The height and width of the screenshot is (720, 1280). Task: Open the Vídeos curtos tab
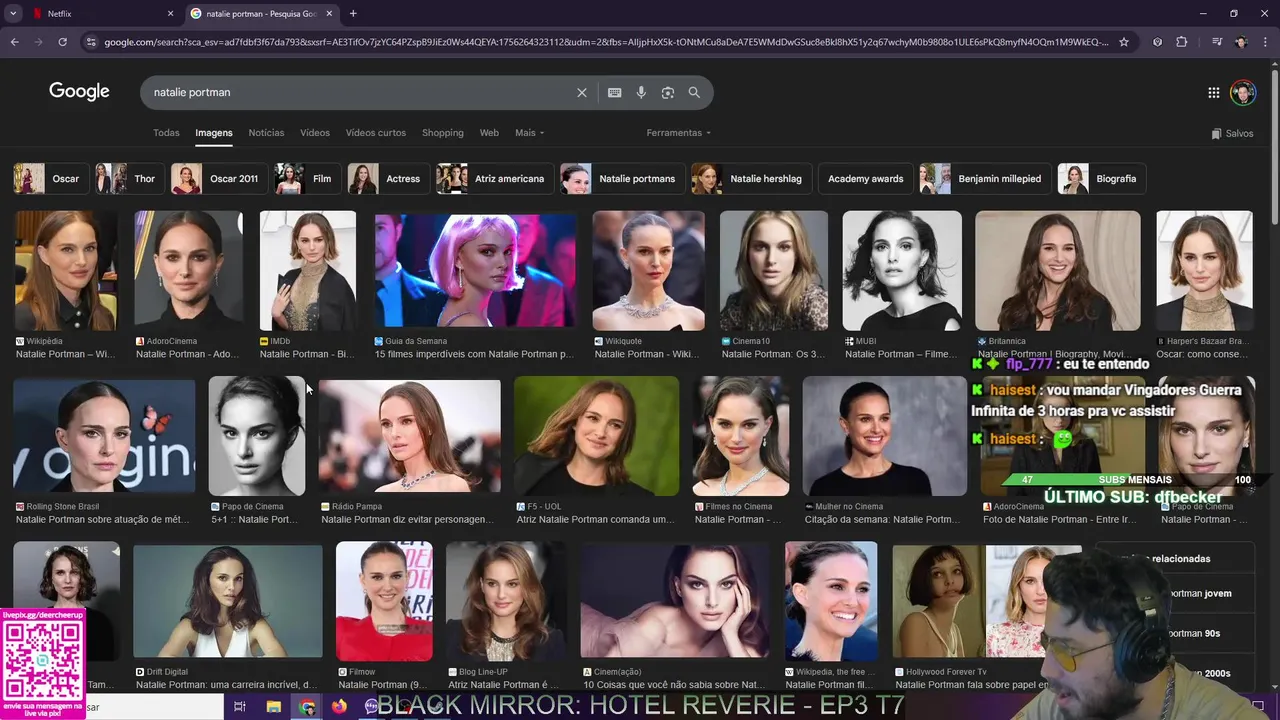coord(376,133)
